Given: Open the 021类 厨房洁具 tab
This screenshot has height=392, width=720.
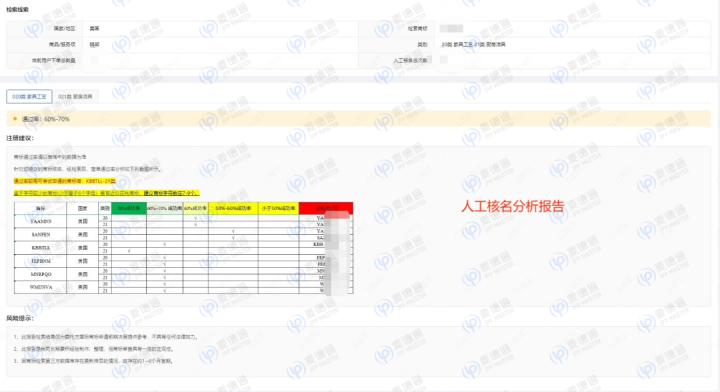Looking at the screenshot, I should pyautogui.click(x=75, y=97).
